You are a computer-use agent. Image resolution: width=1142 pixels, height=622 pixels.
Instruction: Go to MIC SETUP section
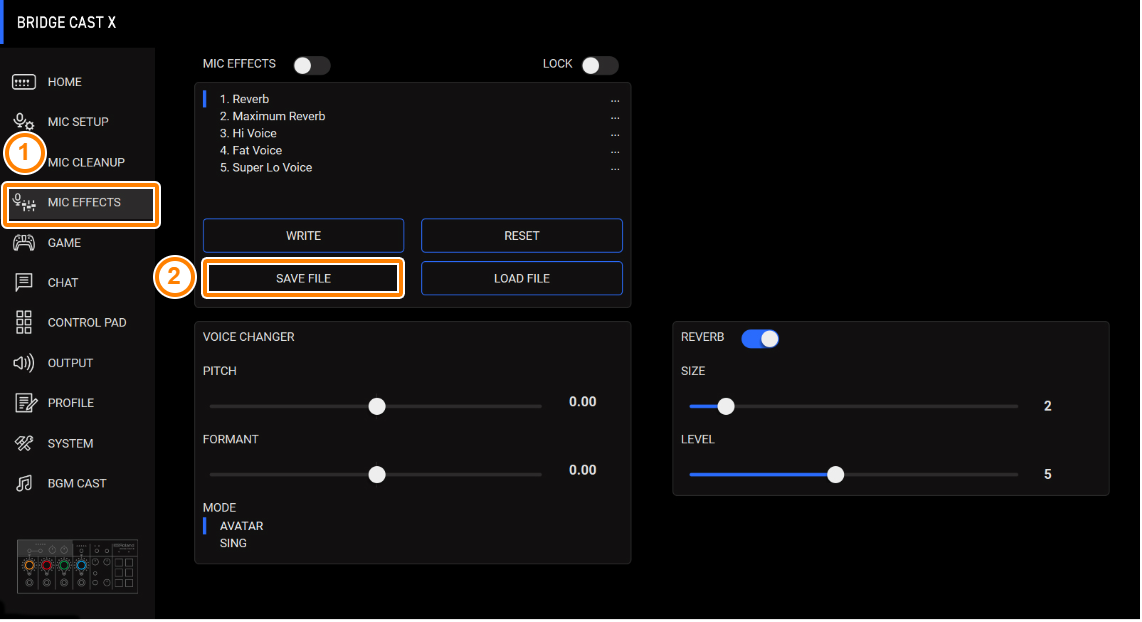[77, 122]
